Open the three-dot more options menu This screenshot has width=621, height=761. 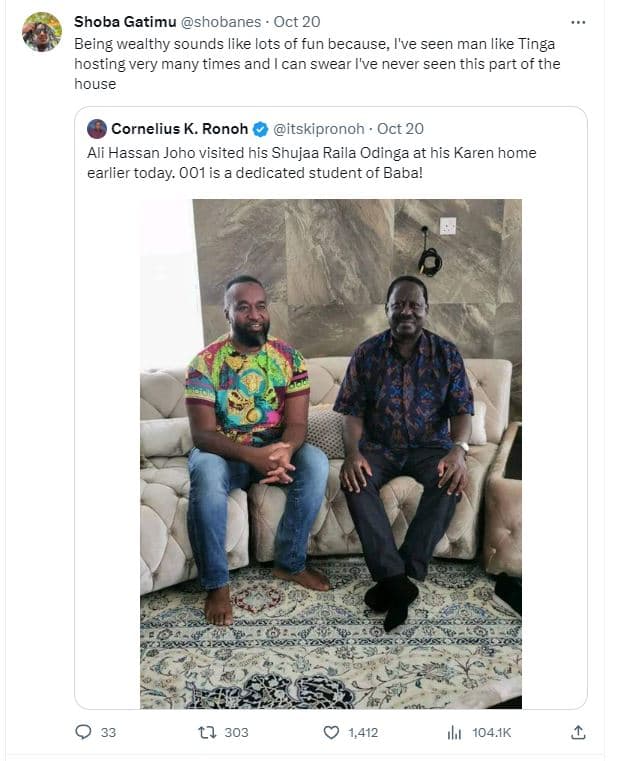(578, 22)
